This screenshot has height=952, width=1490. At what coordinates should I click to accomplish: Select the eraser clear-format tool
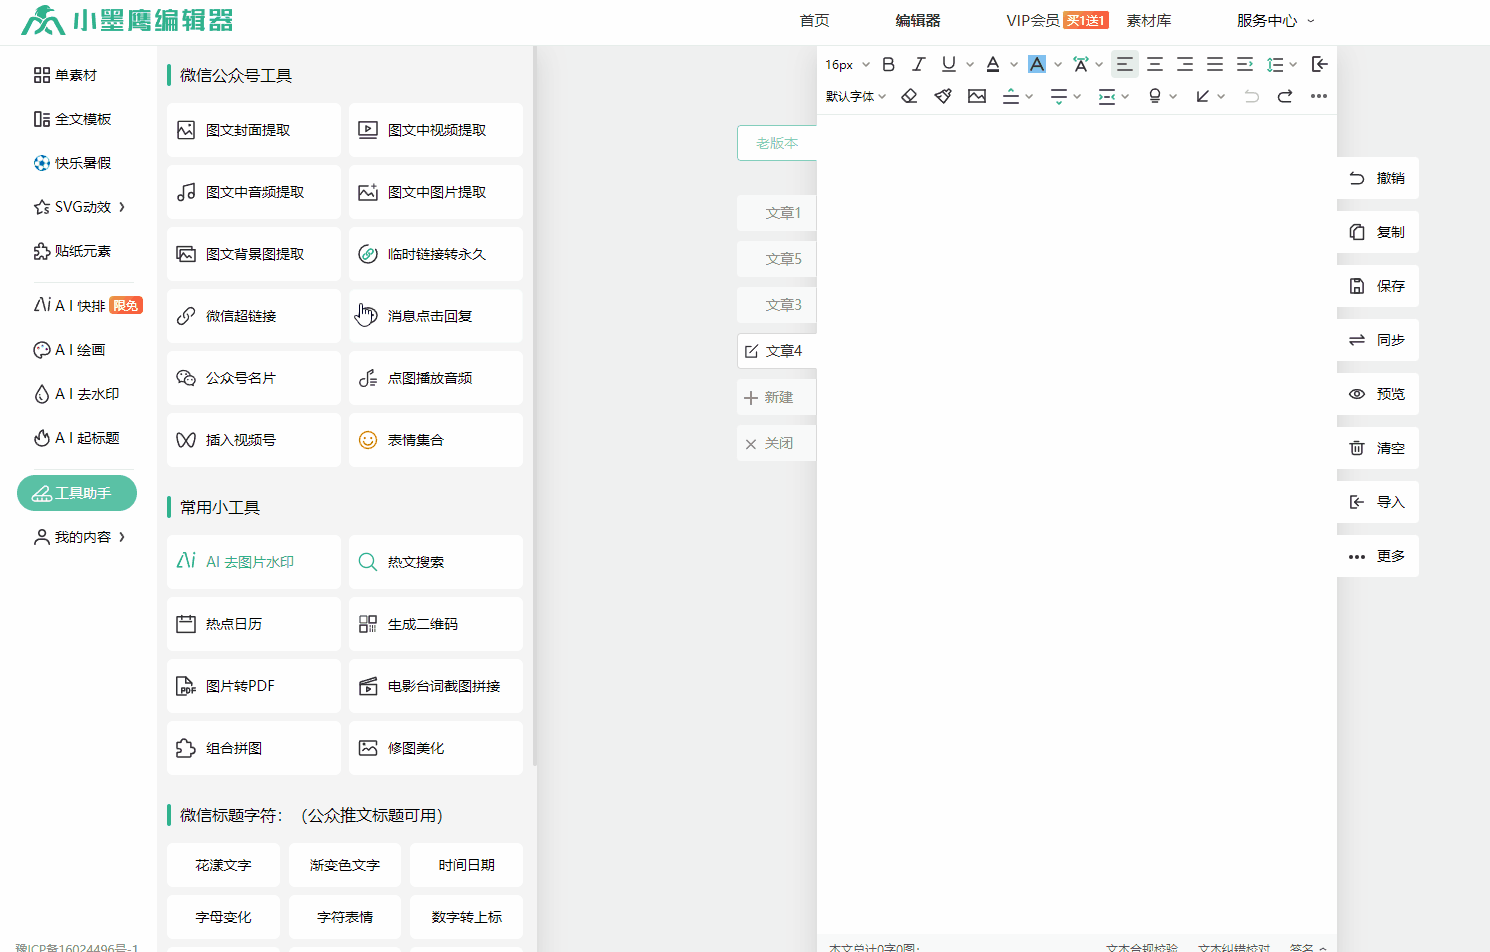pos(909,96)
